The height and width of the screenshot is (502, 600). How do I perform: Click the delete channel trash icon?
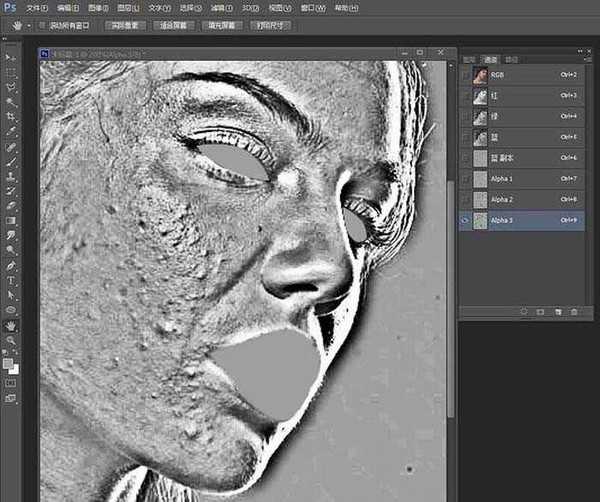(573, 312)
